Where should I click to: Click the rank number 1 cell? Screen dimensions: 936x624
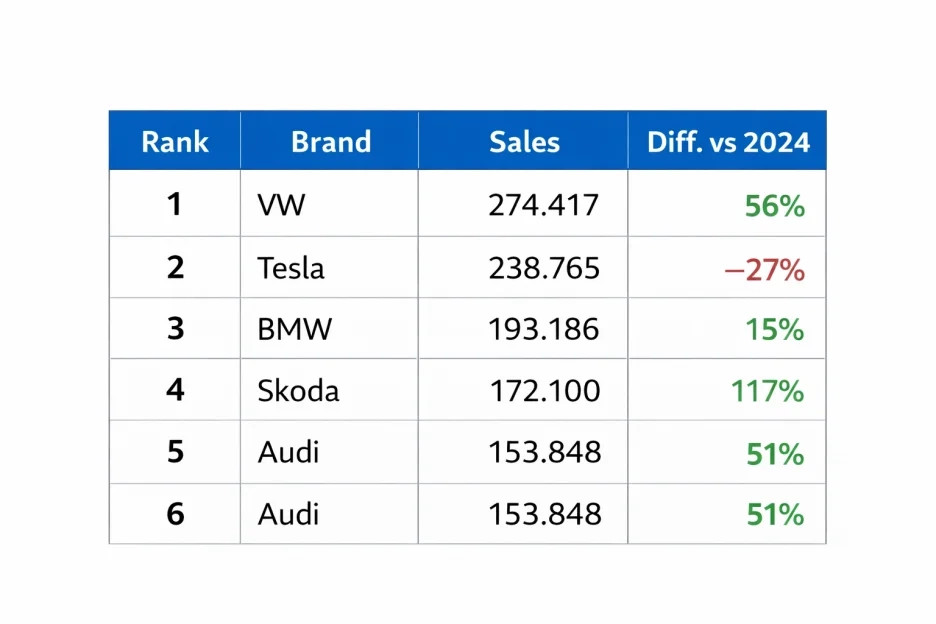[x=175, y=205]
